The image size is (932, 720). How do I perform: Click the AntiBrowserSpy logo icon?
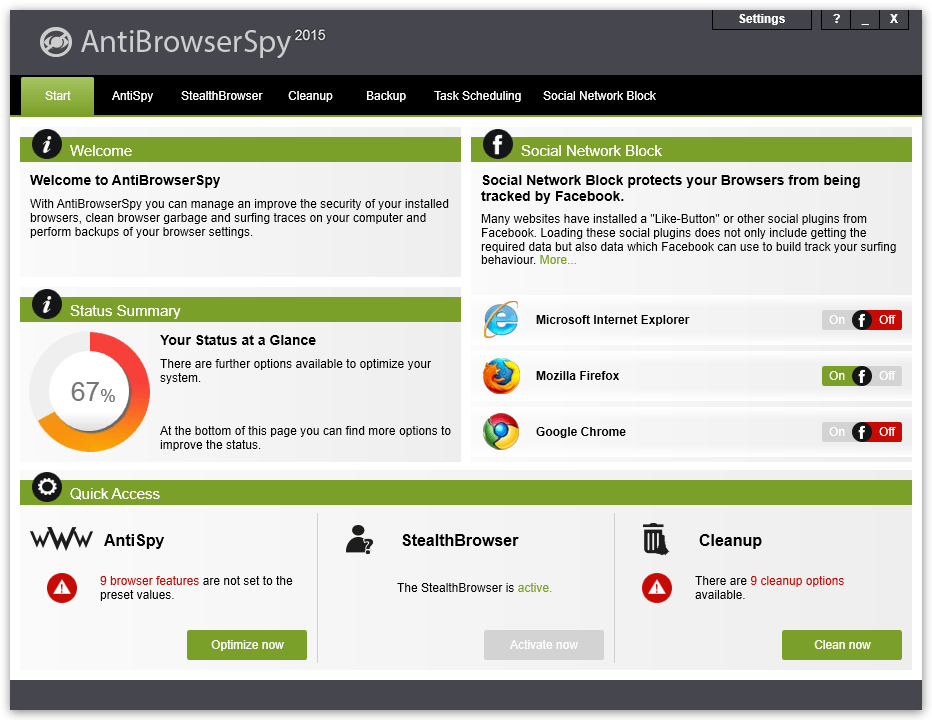point(56,42)
